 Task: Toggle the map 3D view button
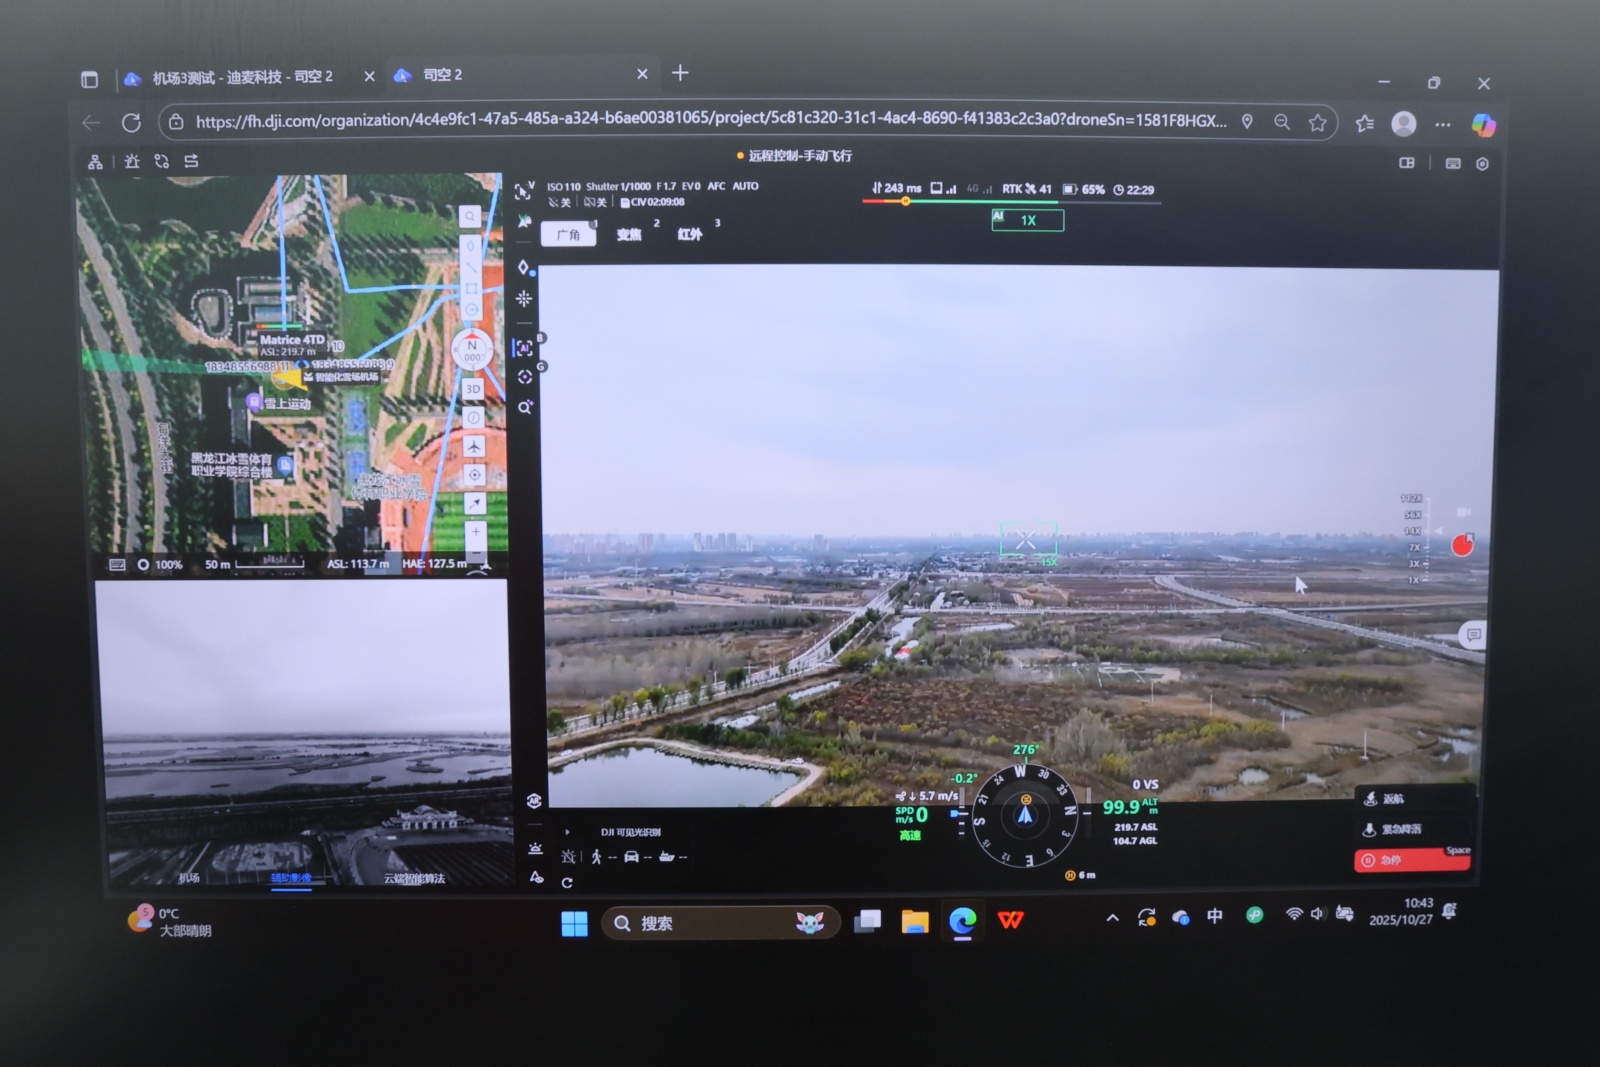pos(473,389)
